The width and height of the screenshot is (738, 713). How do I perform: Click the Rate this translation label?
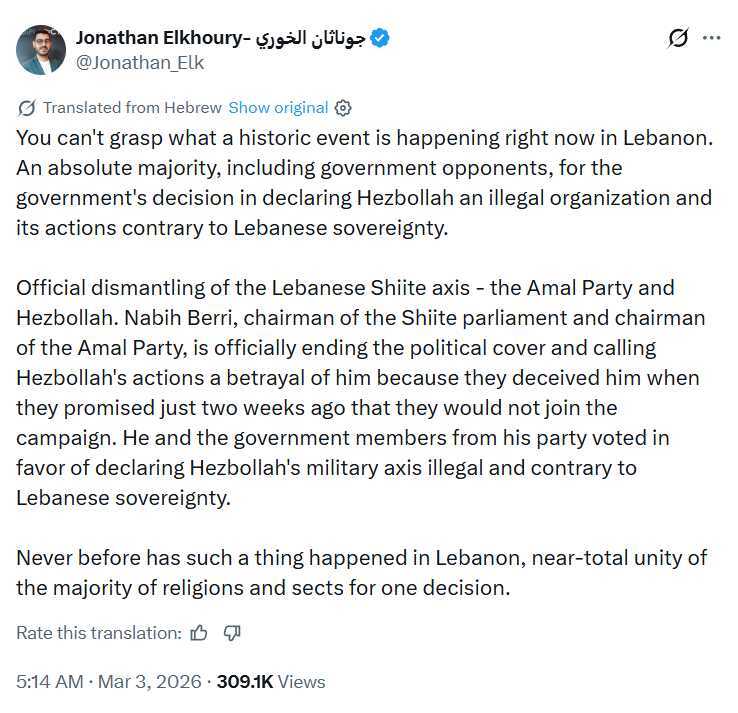click(x=99, y=632)
